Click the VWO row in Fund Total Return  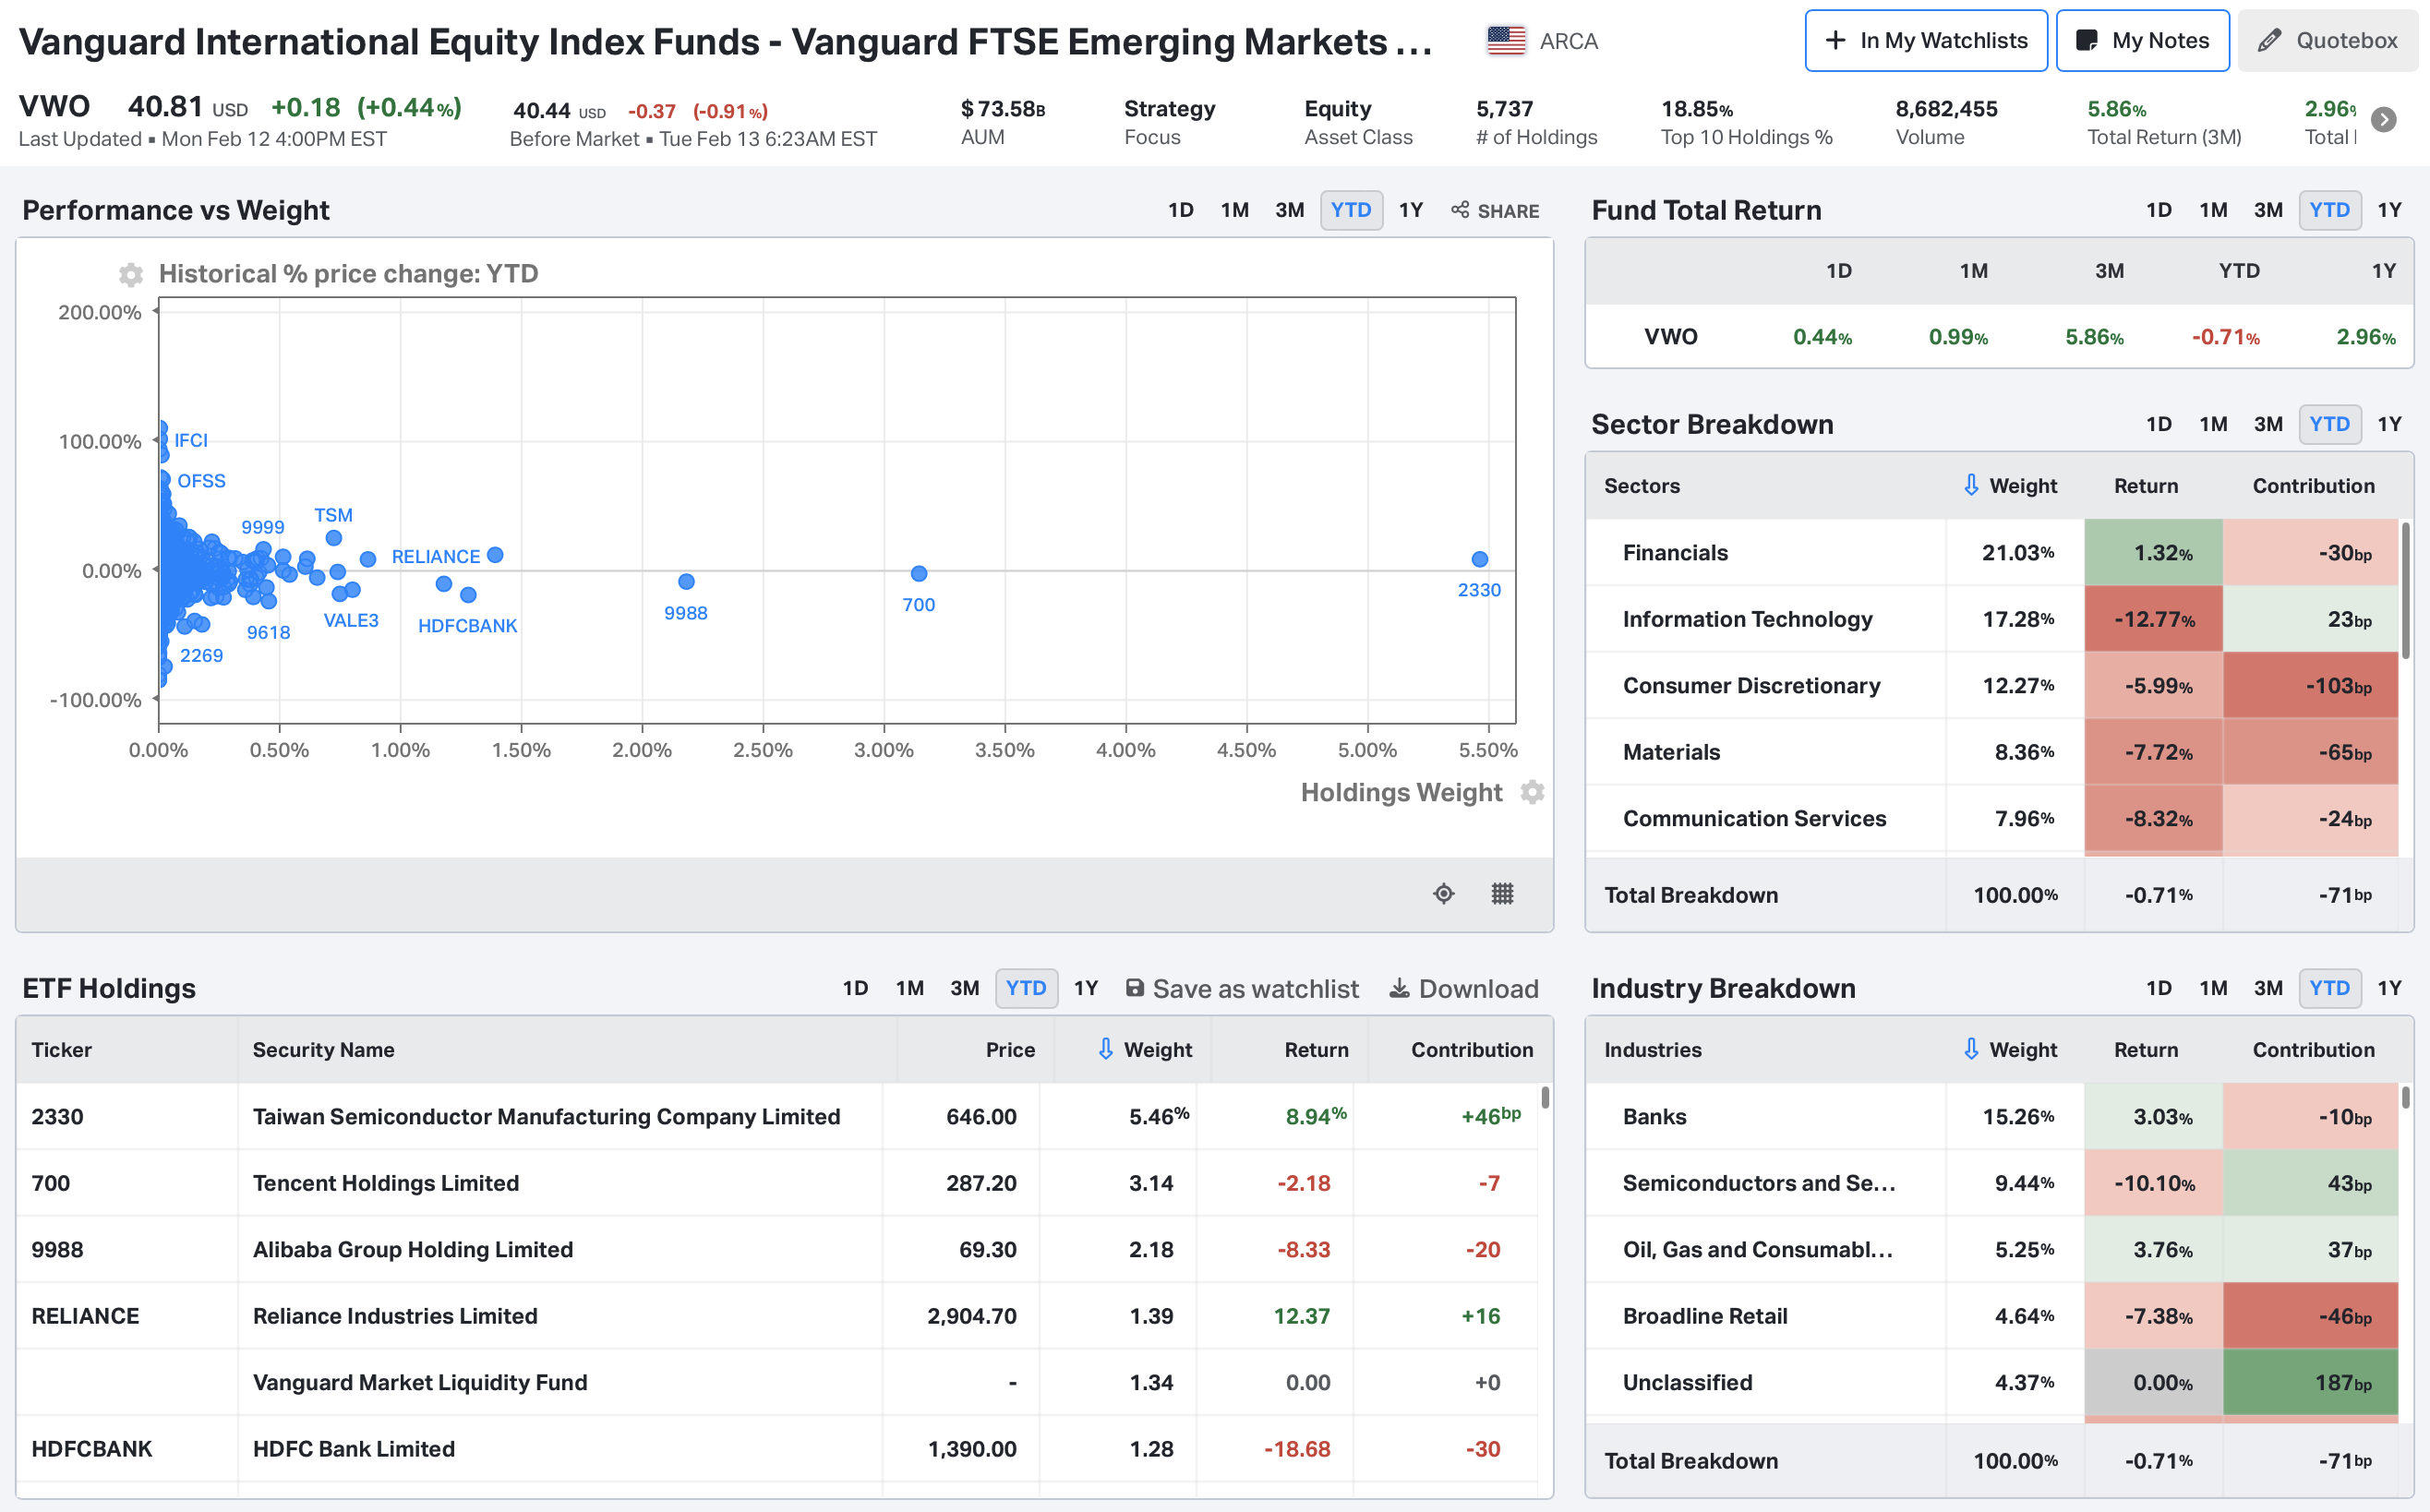click(x=1999, y=336)
